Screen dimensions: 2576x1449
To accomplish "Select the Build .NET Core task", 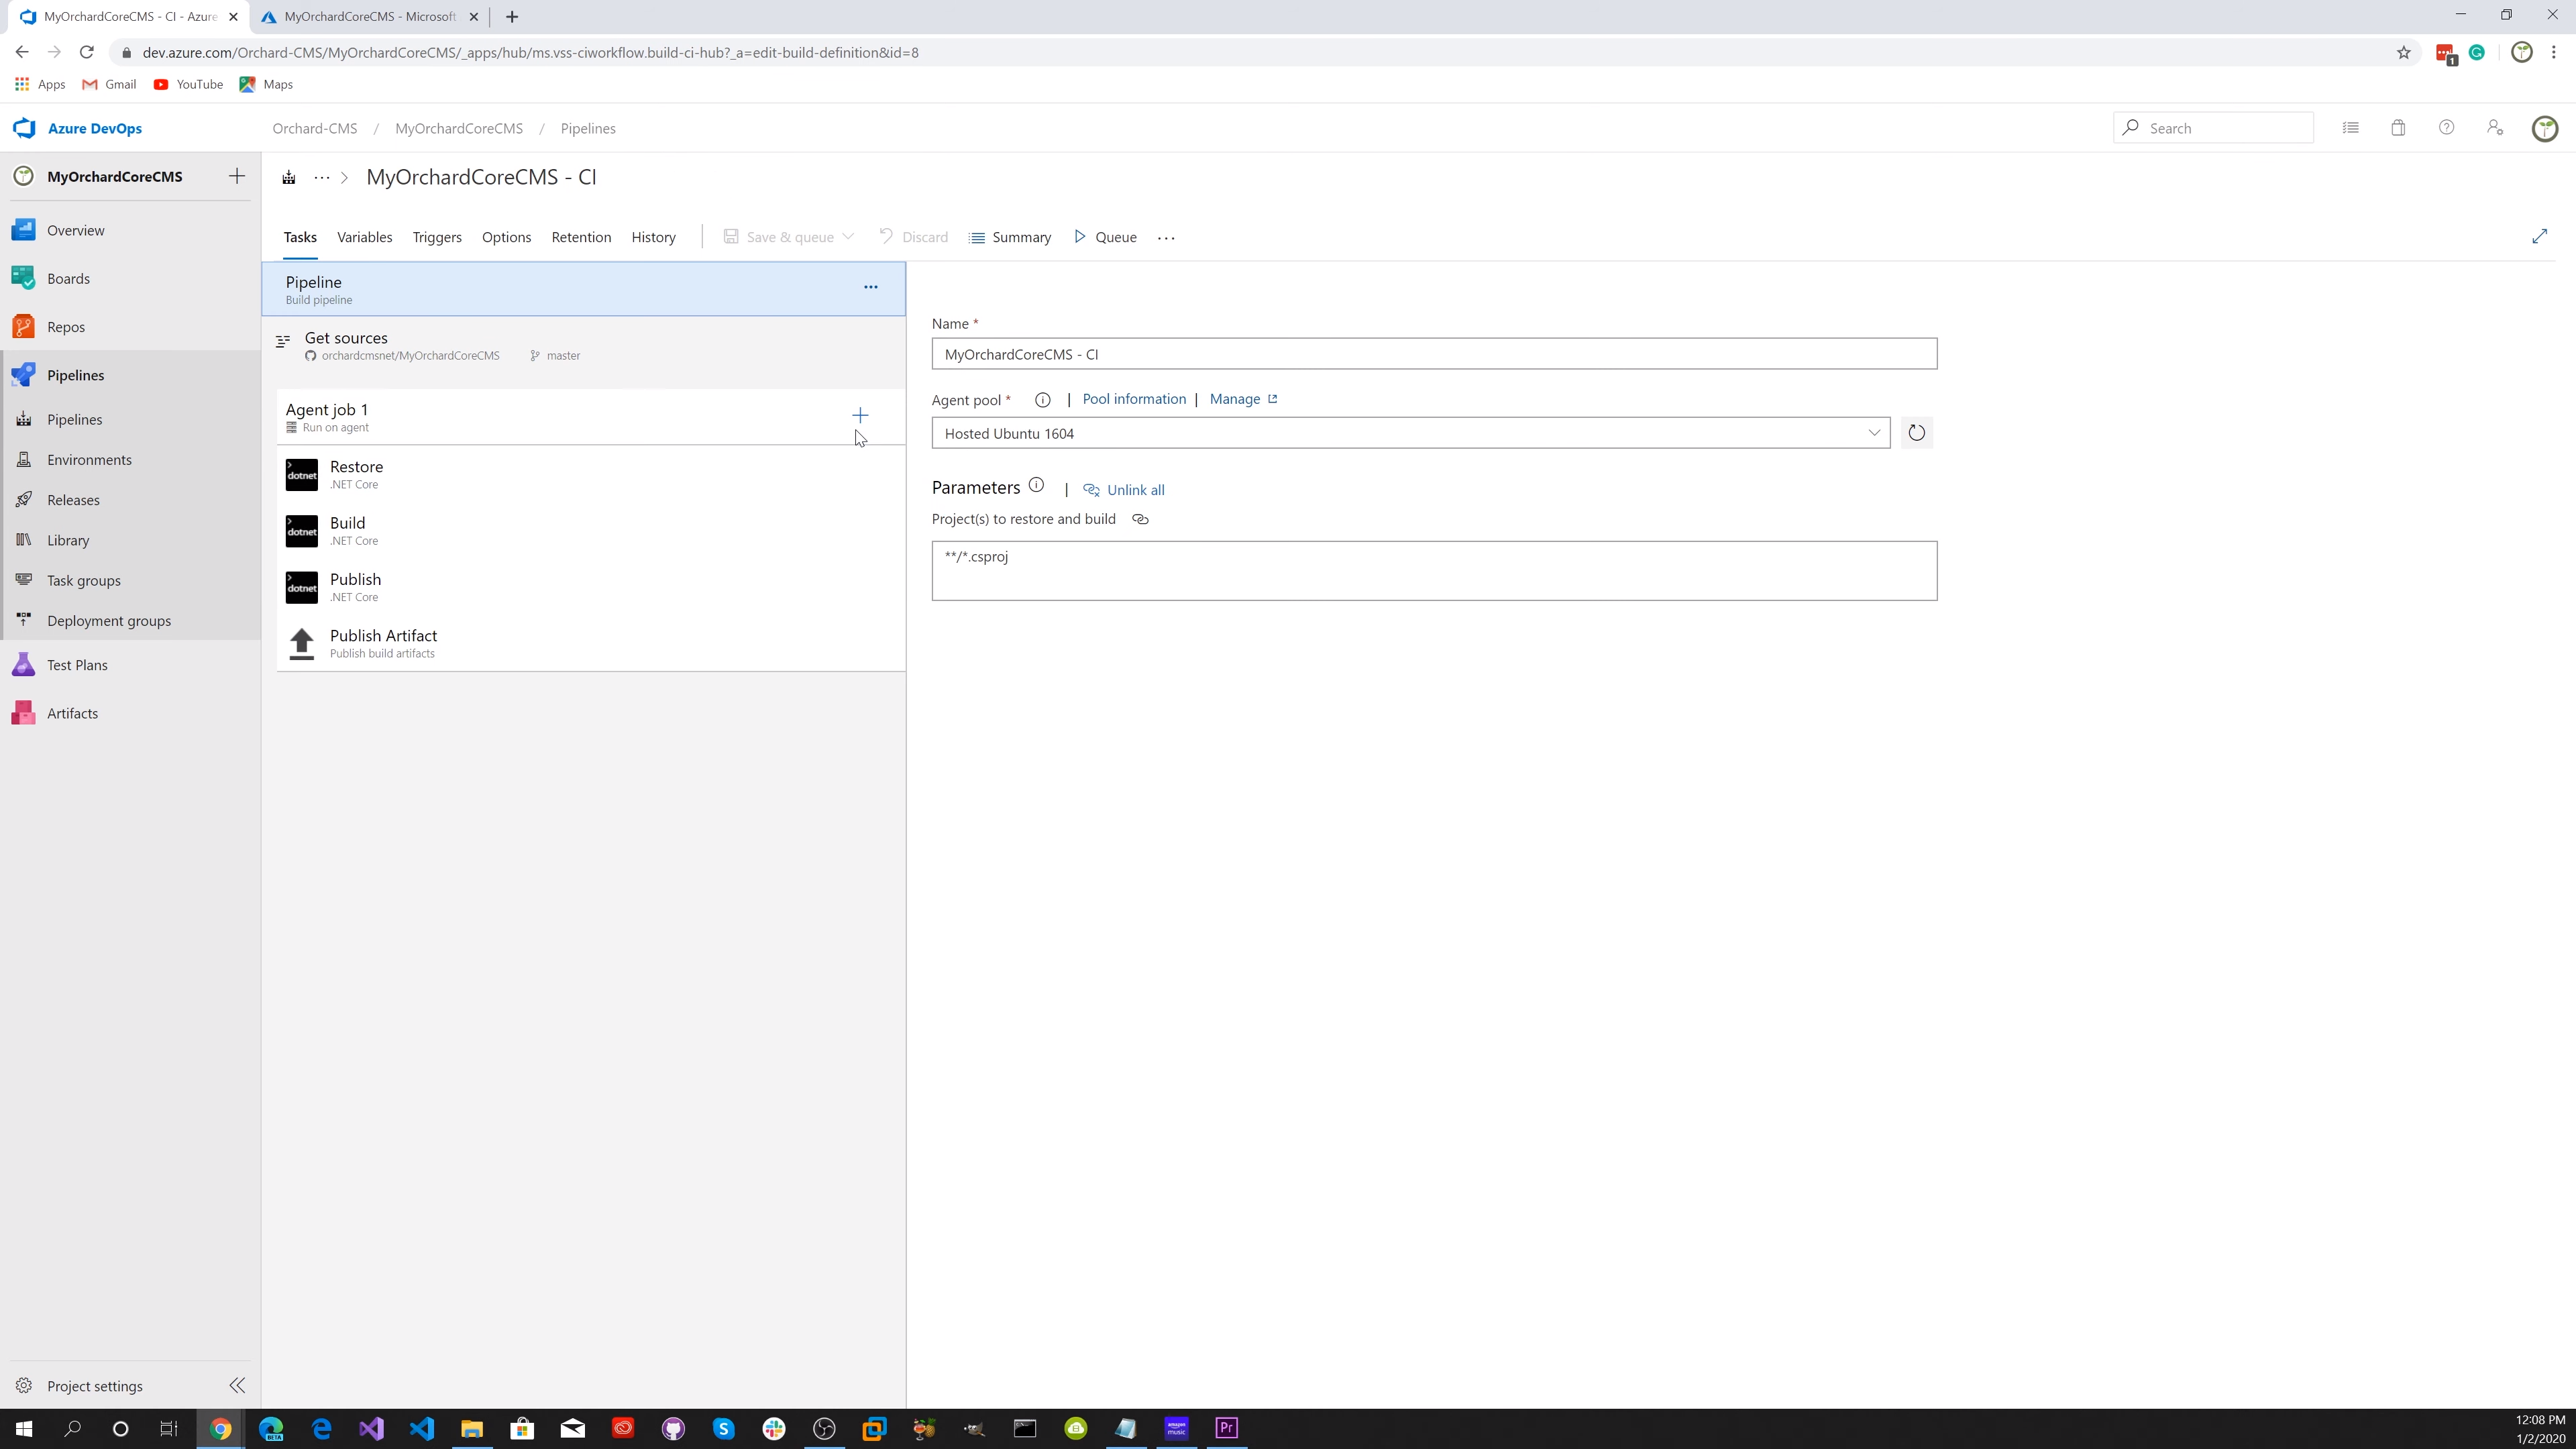I will point(591,531).
